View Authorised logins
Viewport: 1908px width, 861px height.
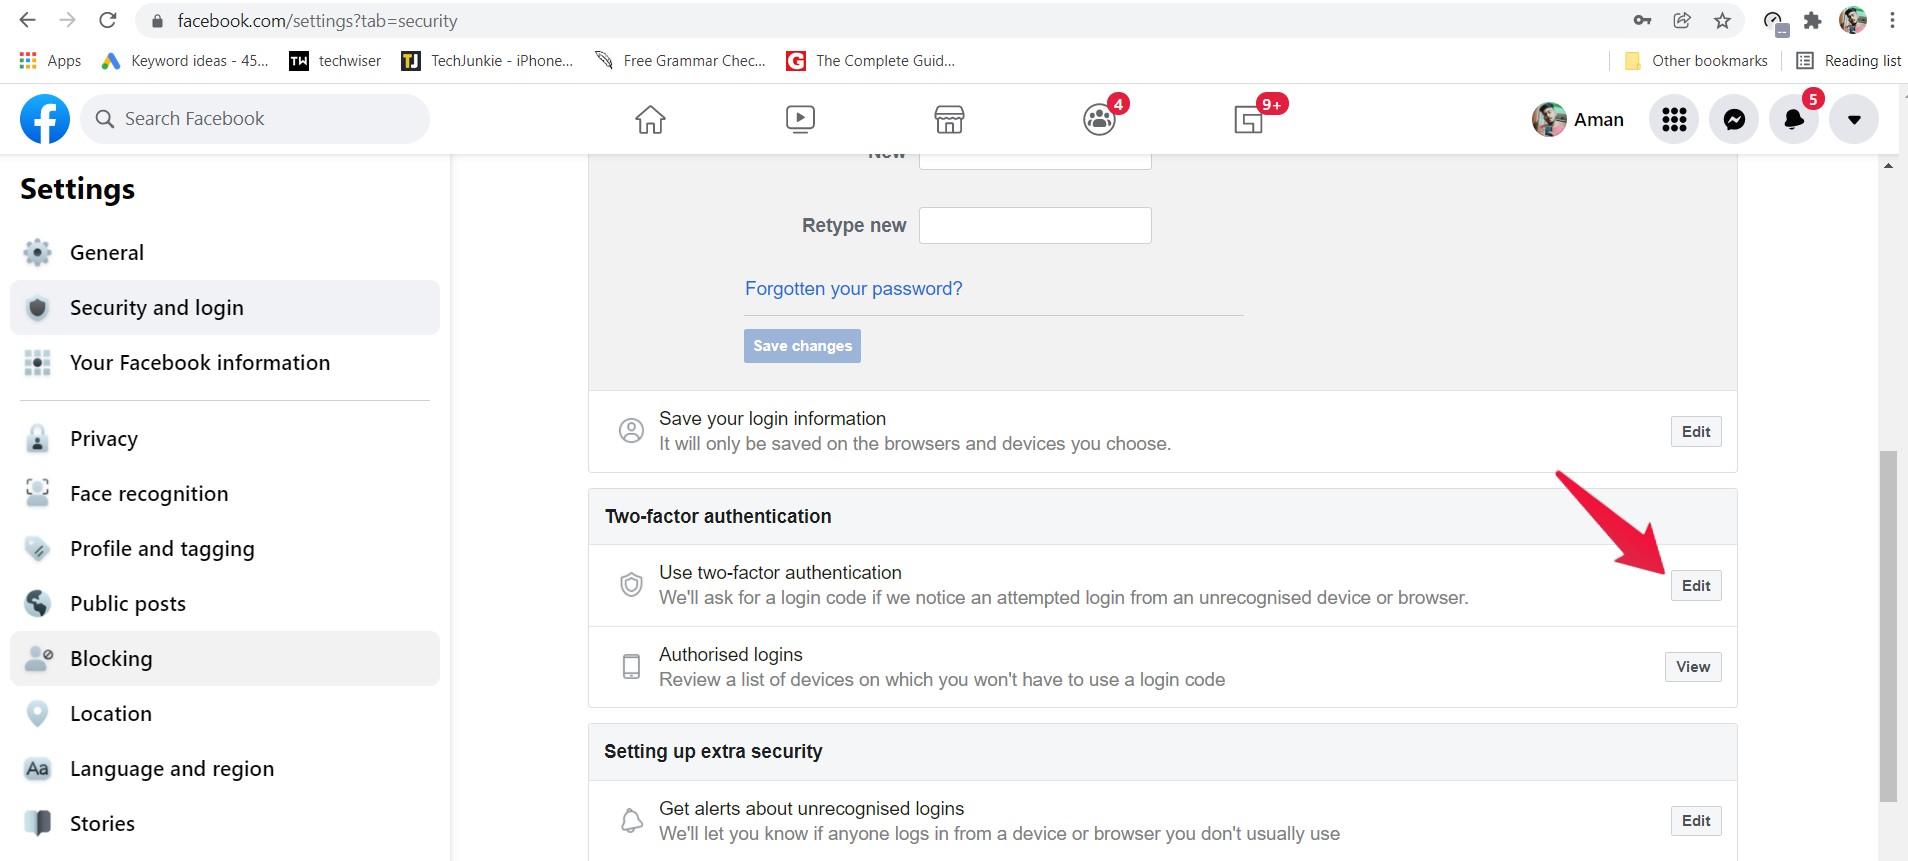click(x=1693, y=667)
